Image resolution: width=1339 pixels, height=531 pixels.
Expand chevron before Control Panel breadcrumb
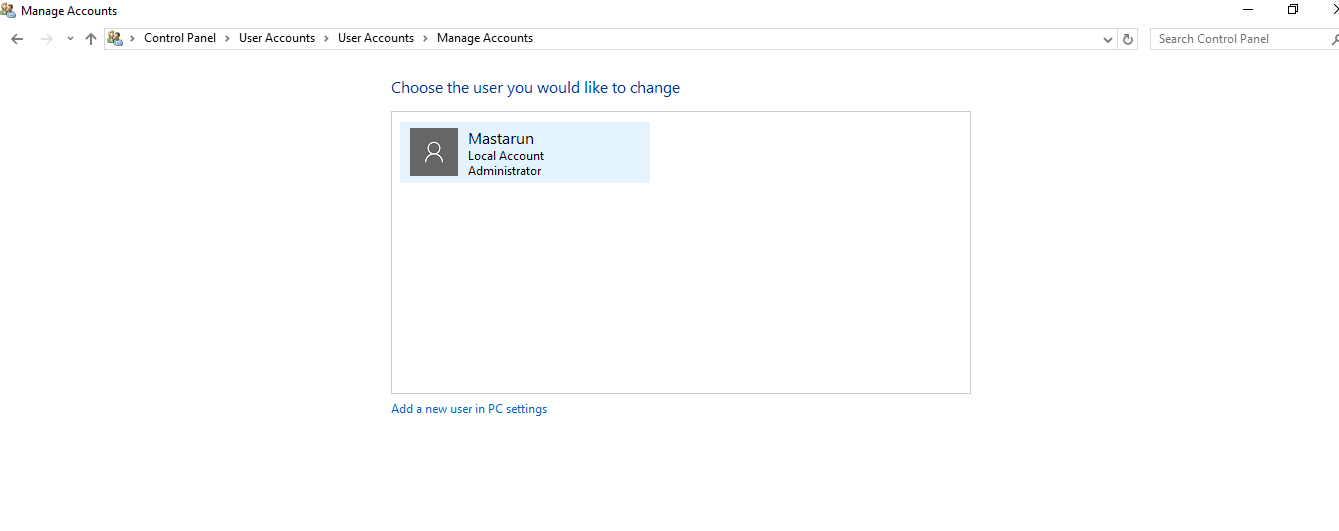tap(133, 38)
